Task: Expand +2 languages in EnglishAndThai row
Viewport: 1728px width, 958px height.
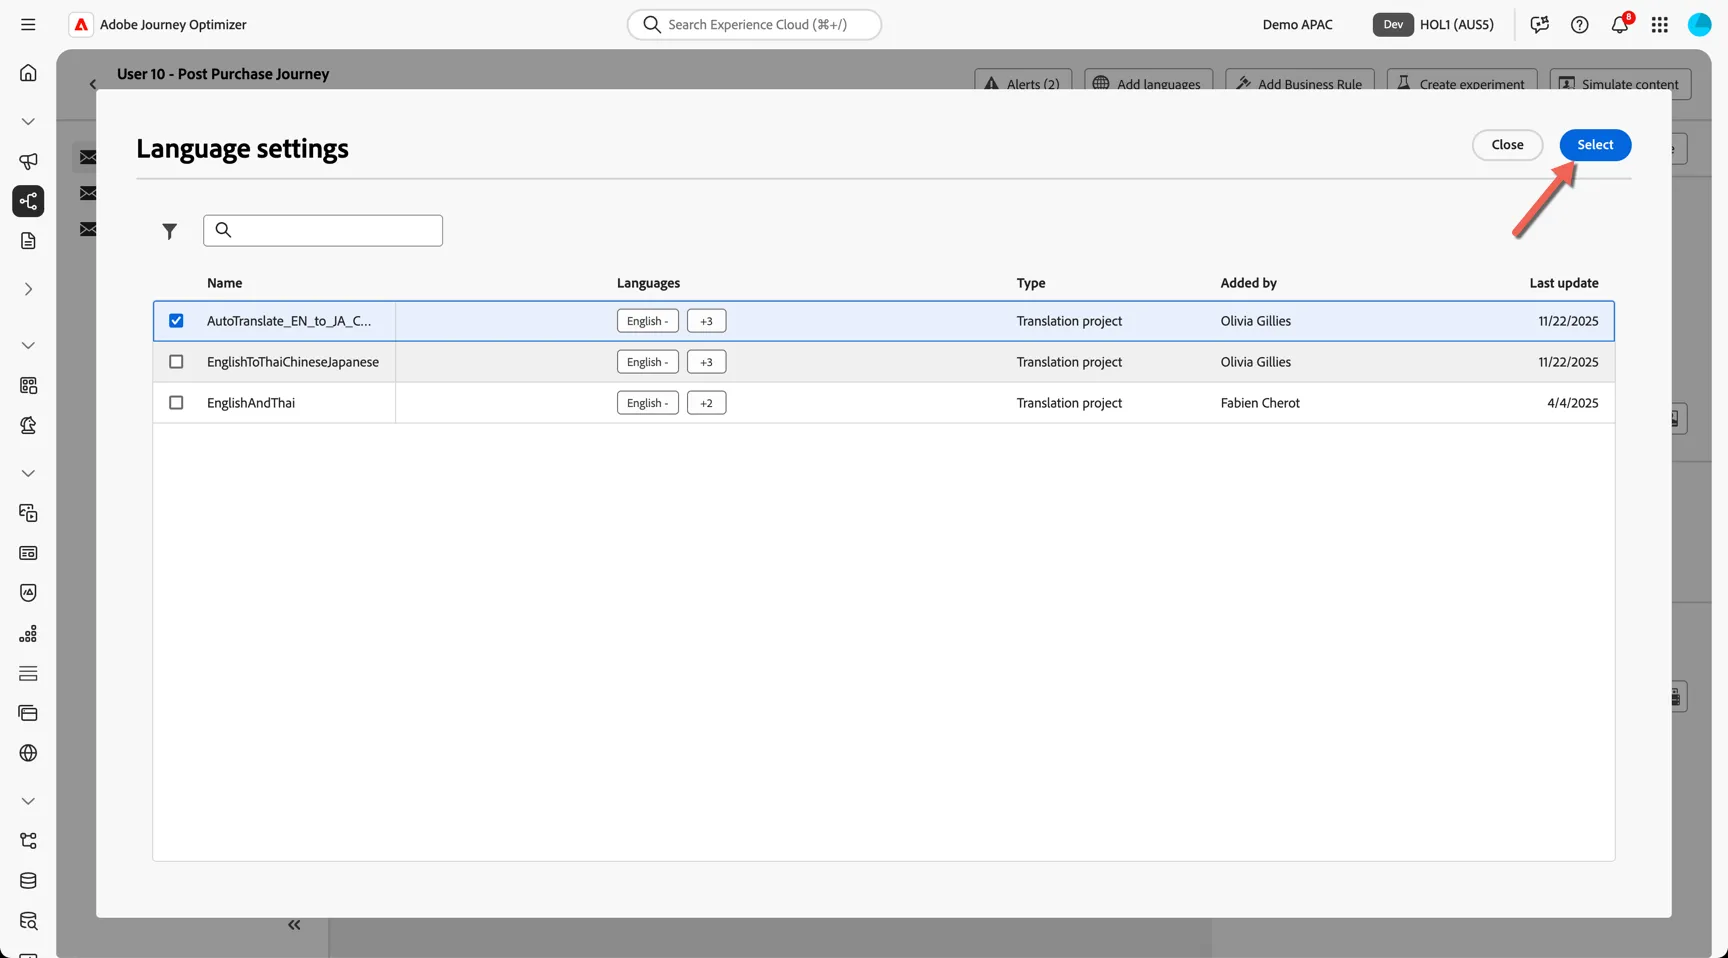Action: click(706, 403)
